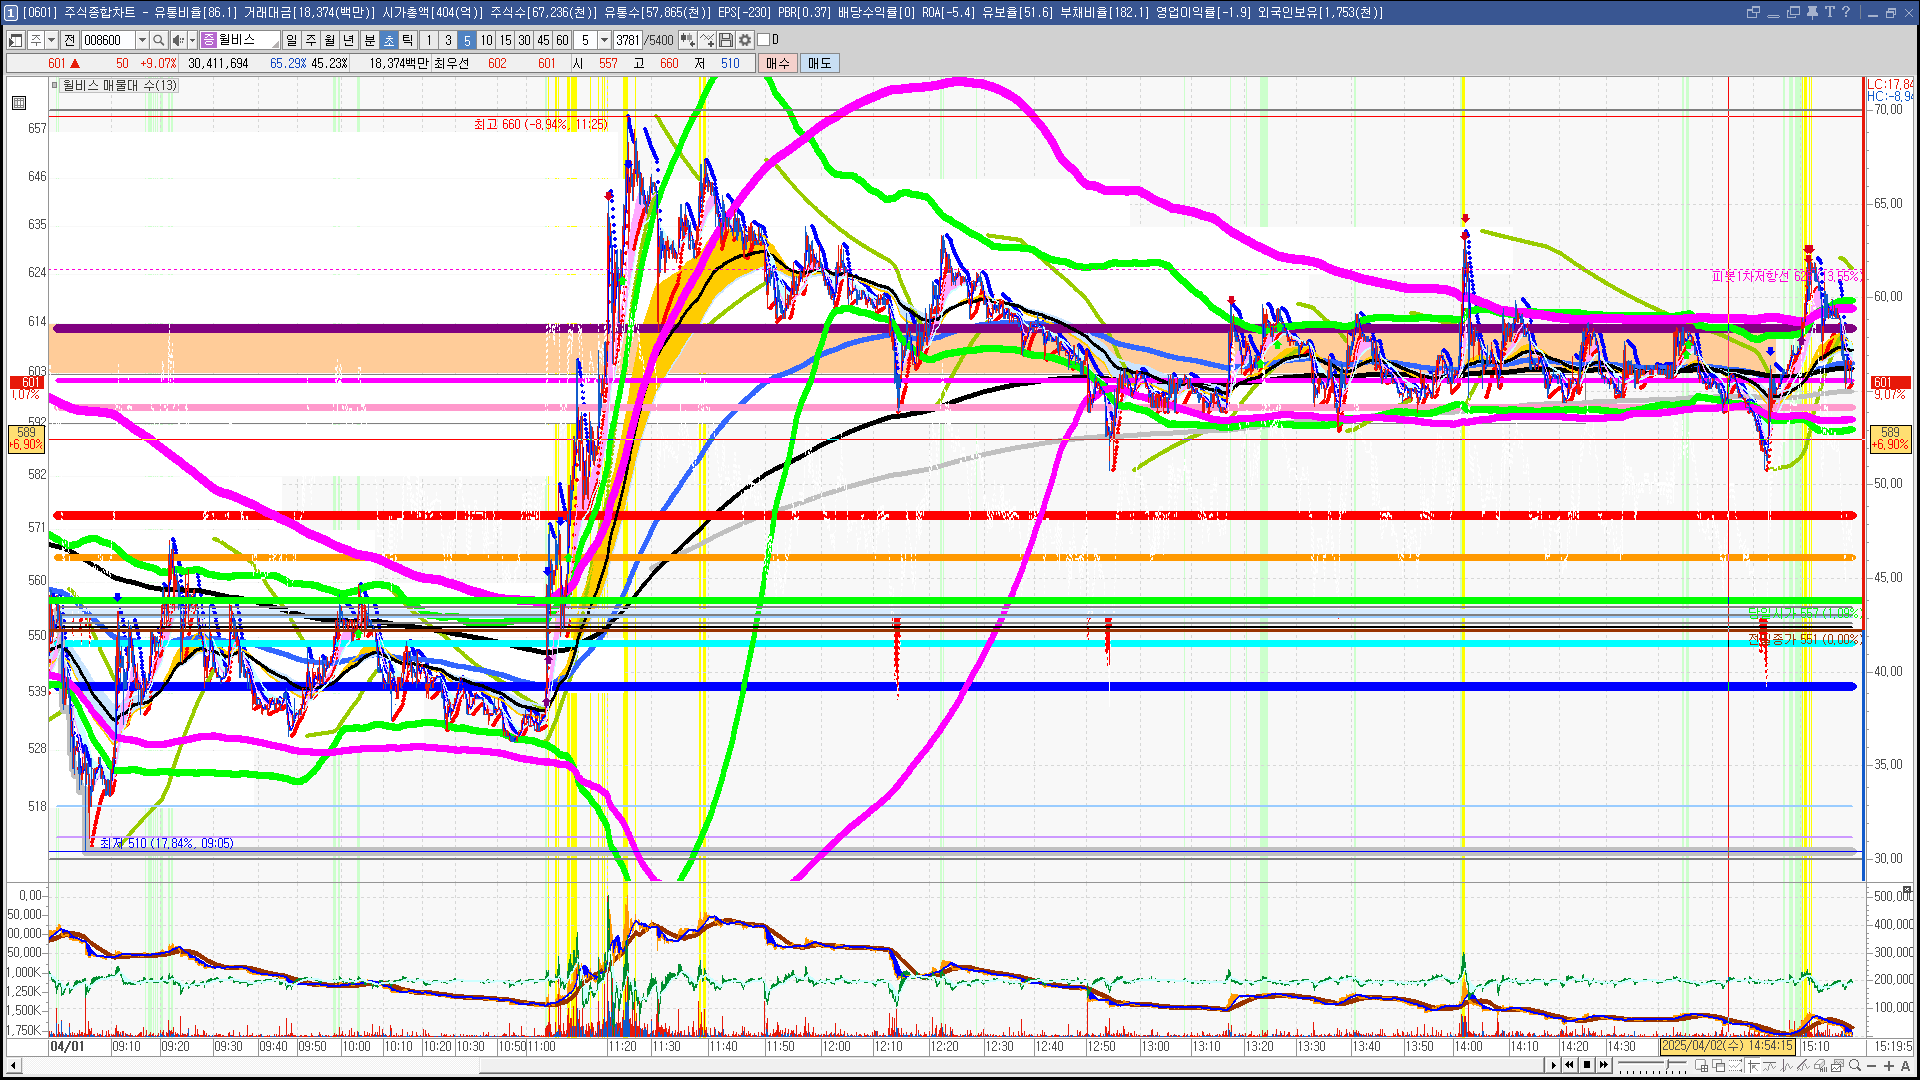Open the stock code 008600 dropdown
Screen dimensions: 1920x1080
pyautogui.click(x=142, y=40)
